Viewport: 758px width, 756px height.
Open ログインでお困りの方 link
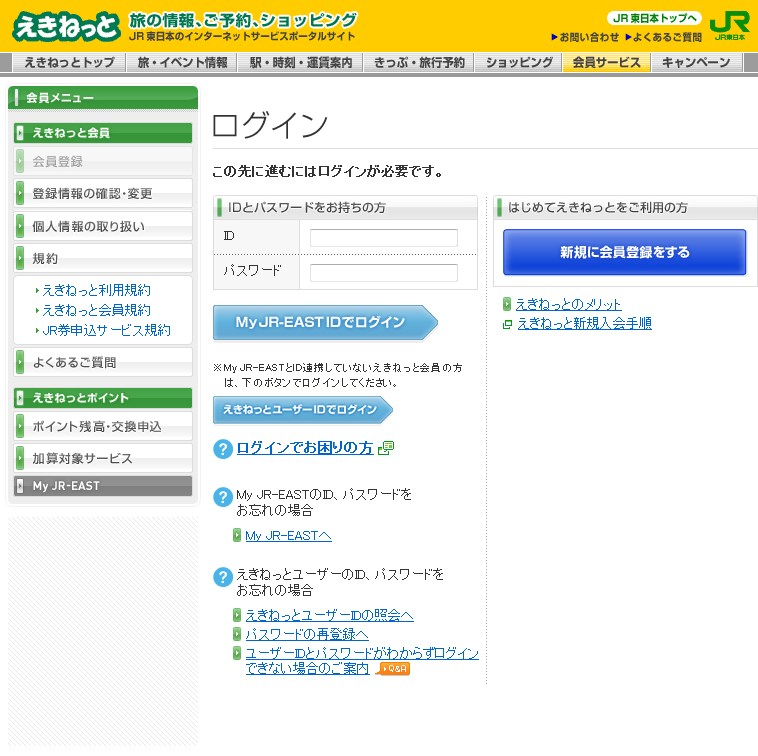coord(305,449)
